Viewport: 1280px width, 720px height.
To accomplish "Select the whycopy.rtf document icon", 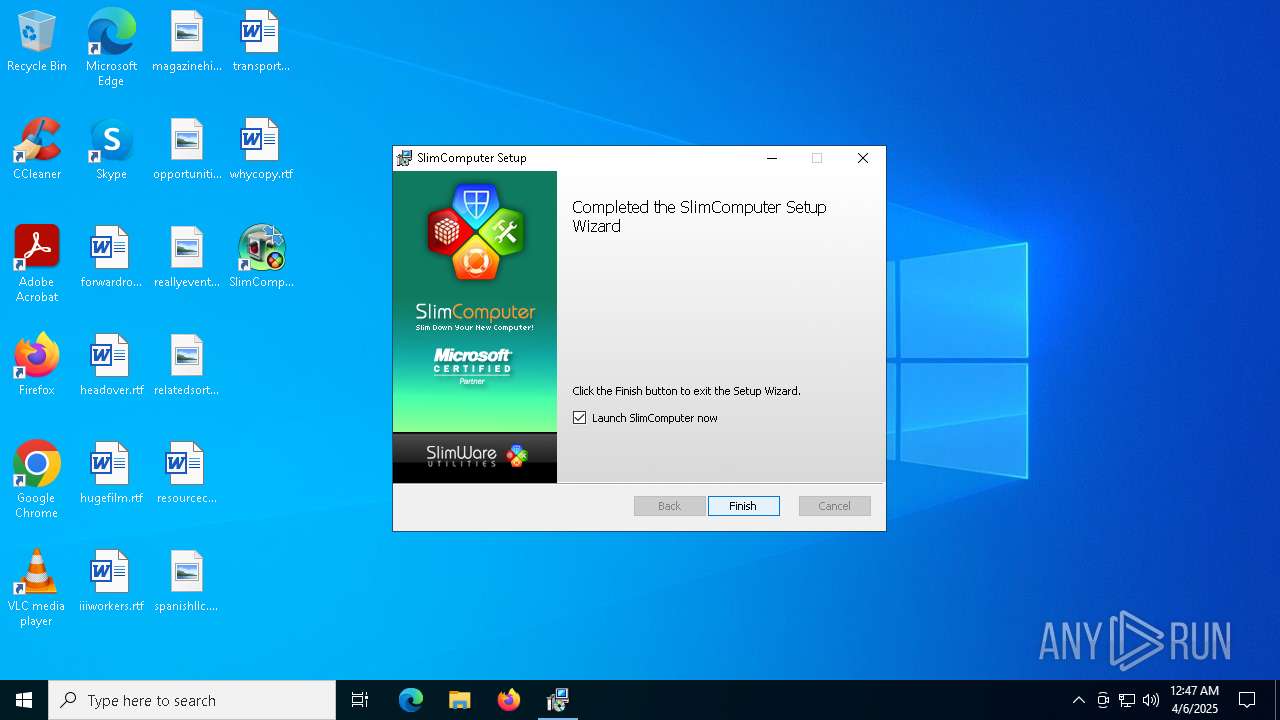I will (x=261, y=149).
